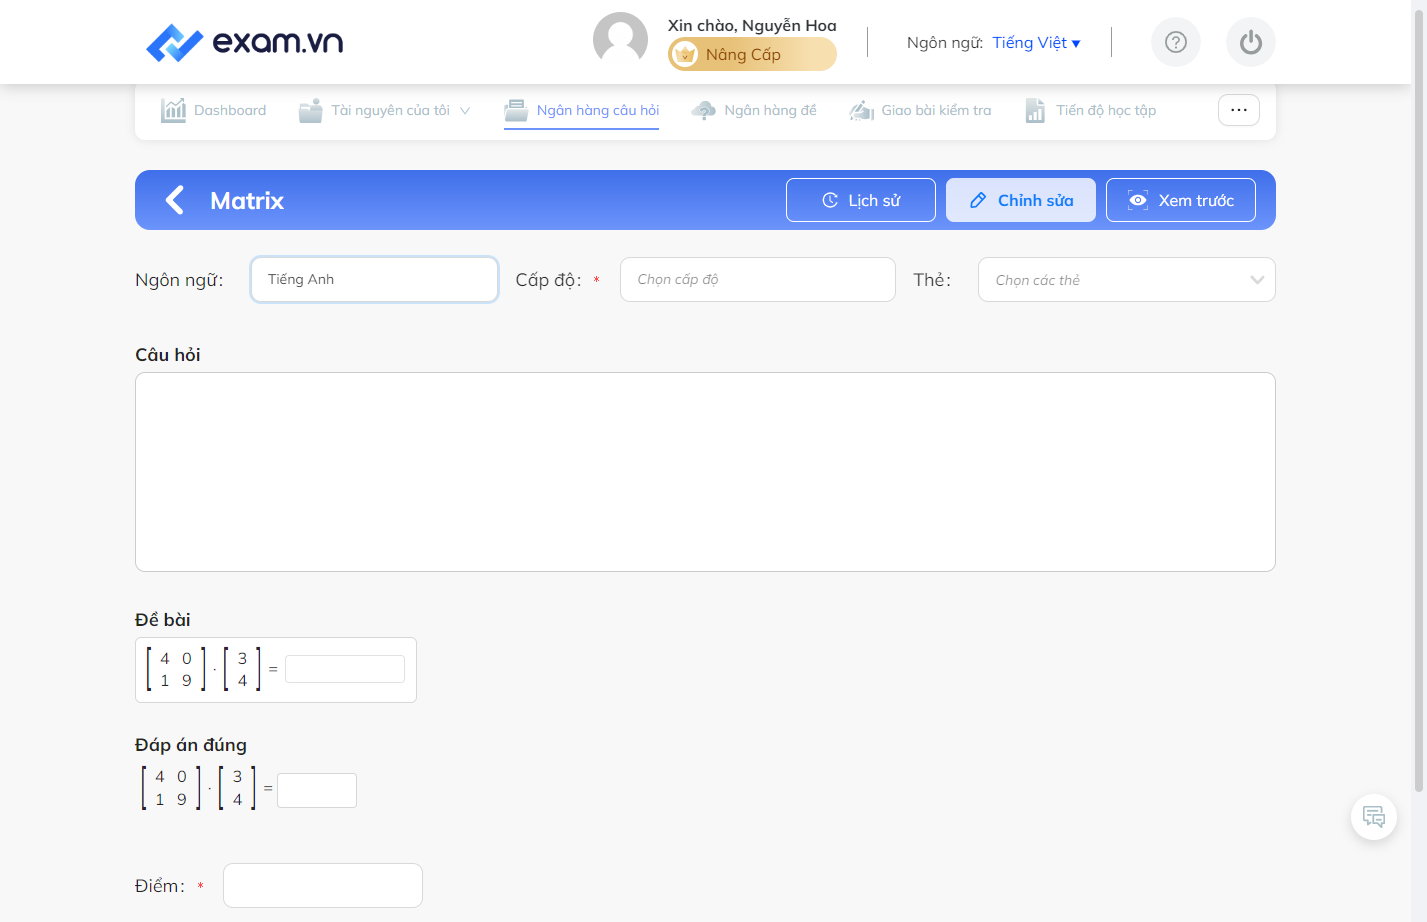1427x922 pixels.
Task: Open the Tiếng Việt language dropdown
Action: click(x=1036, y=43)
